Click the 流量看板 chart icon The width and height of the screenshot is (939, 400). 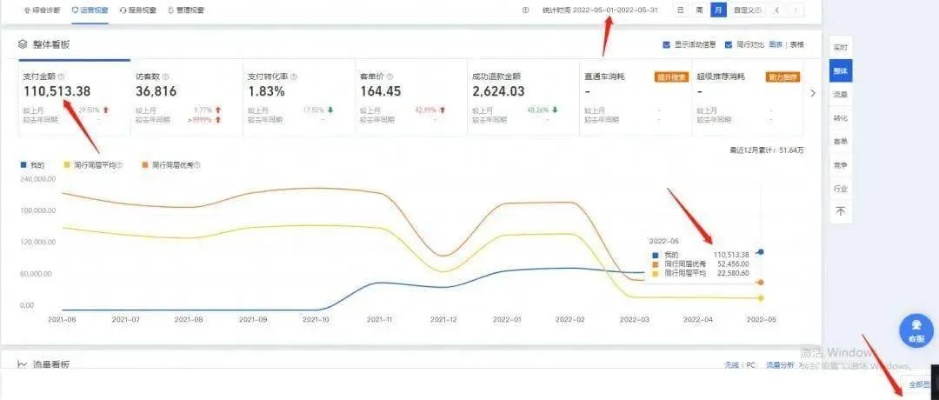(22, 364)
